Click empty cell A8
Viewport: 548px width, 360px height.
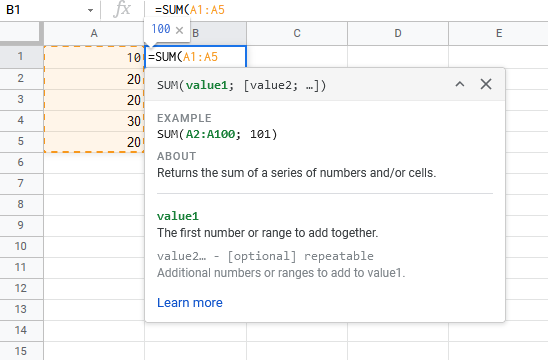(x=94, y=205)
